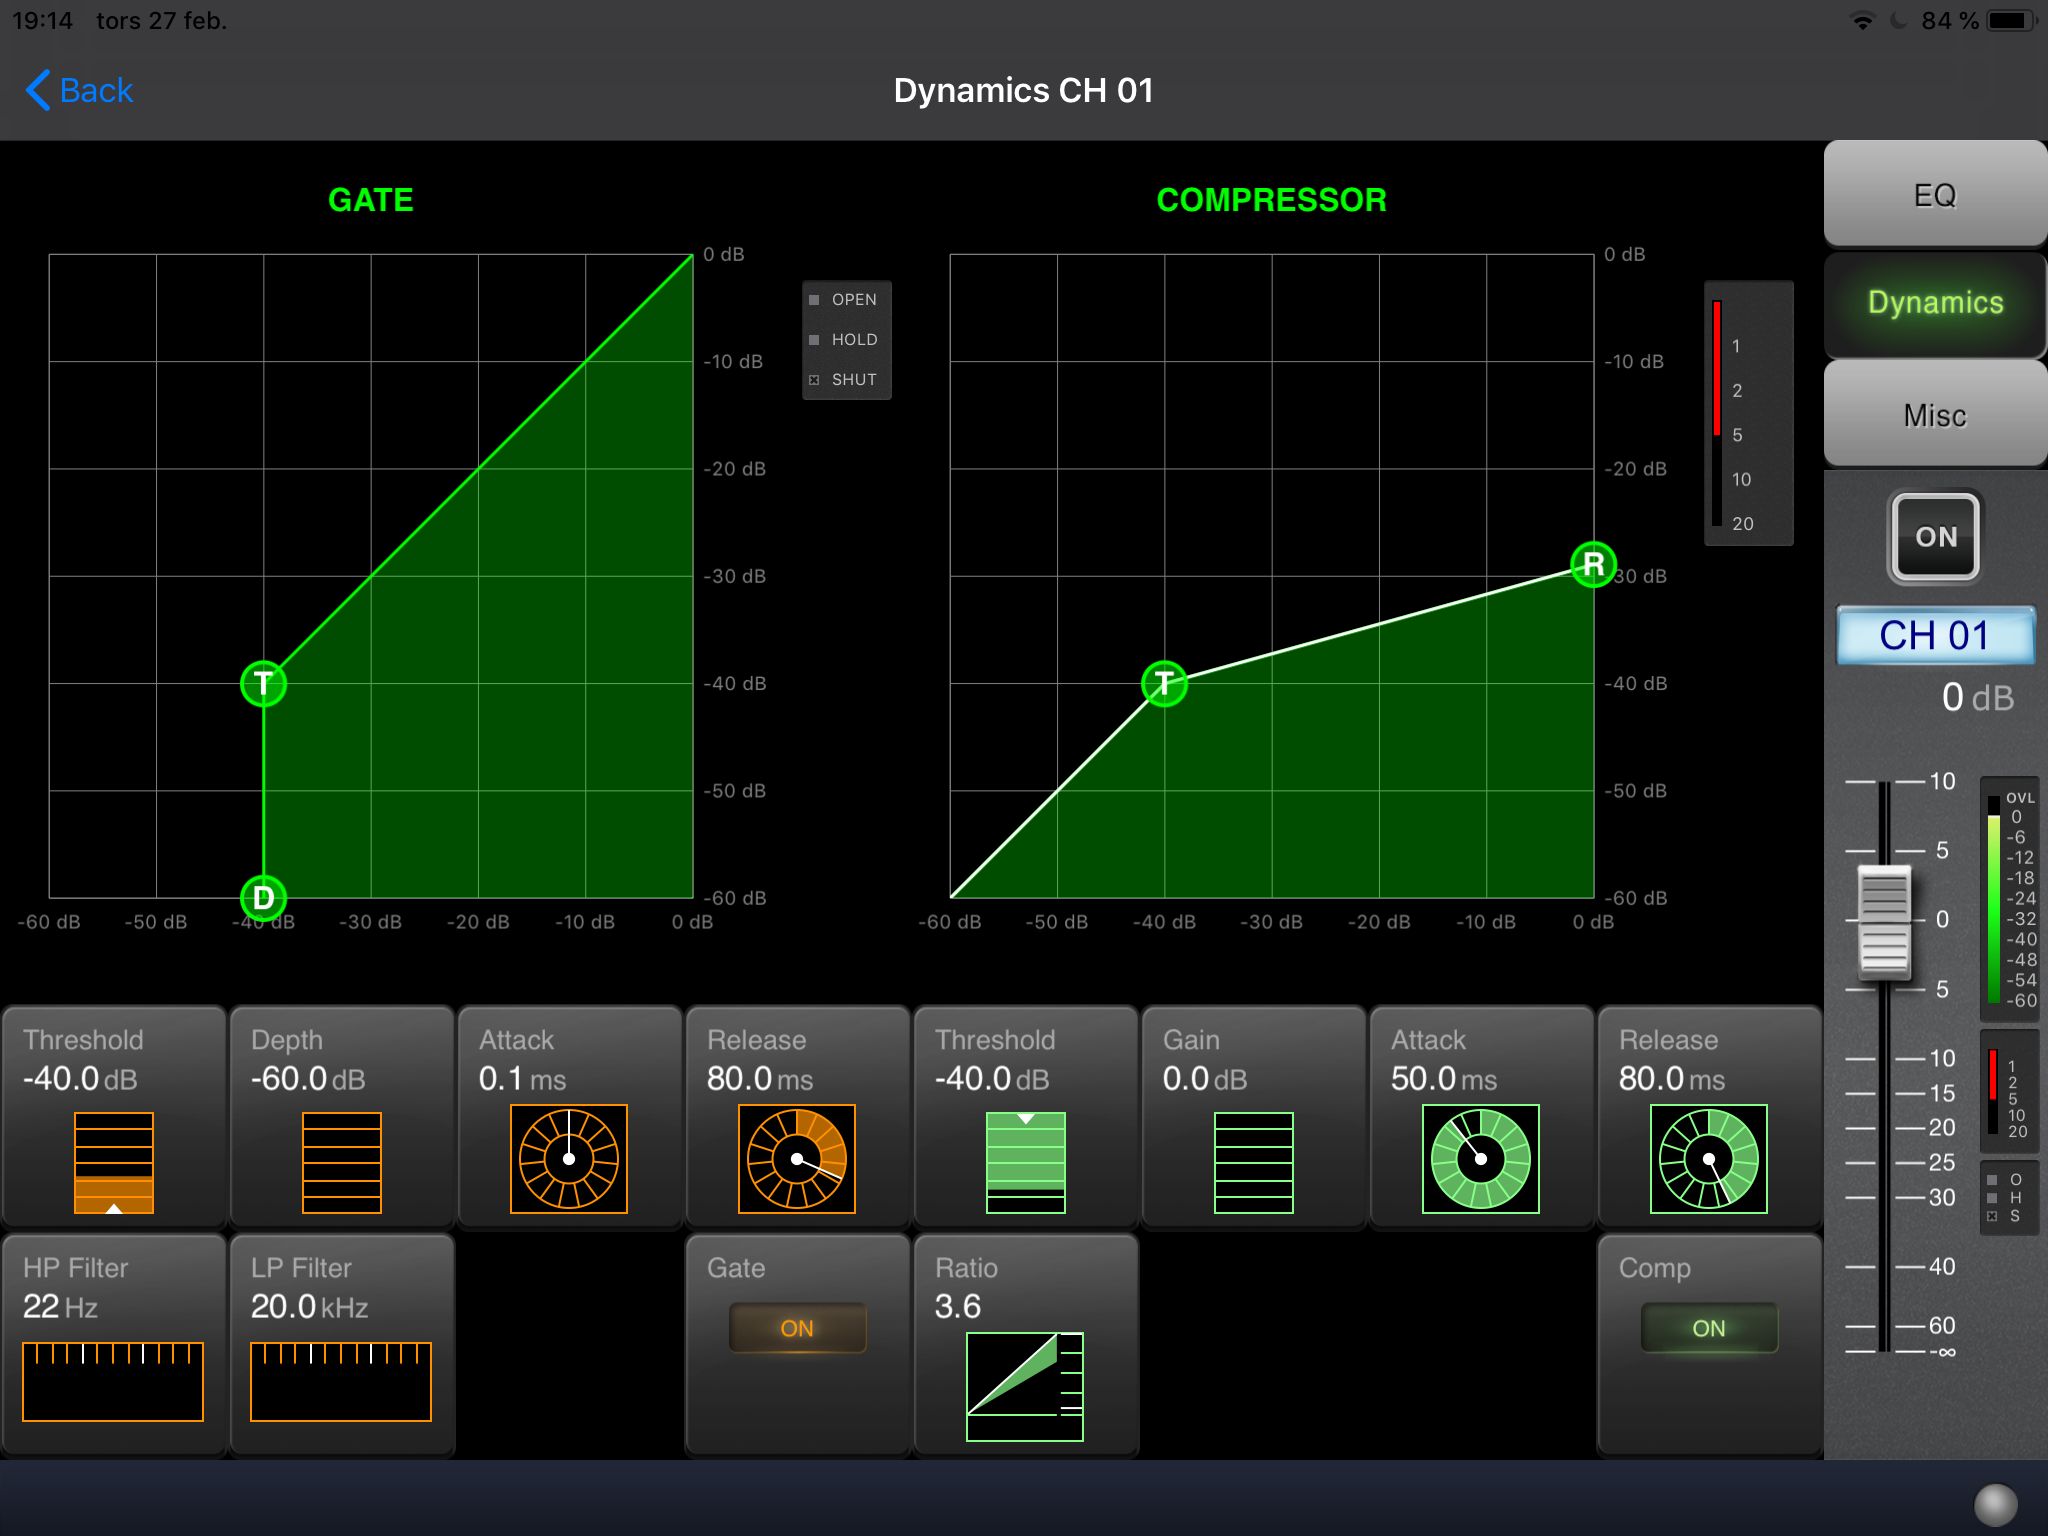Toggle the Gate ON switch
The width and height of the screenshot is (2048, 1536).
pyautogui.click(x=797, y=1328)
